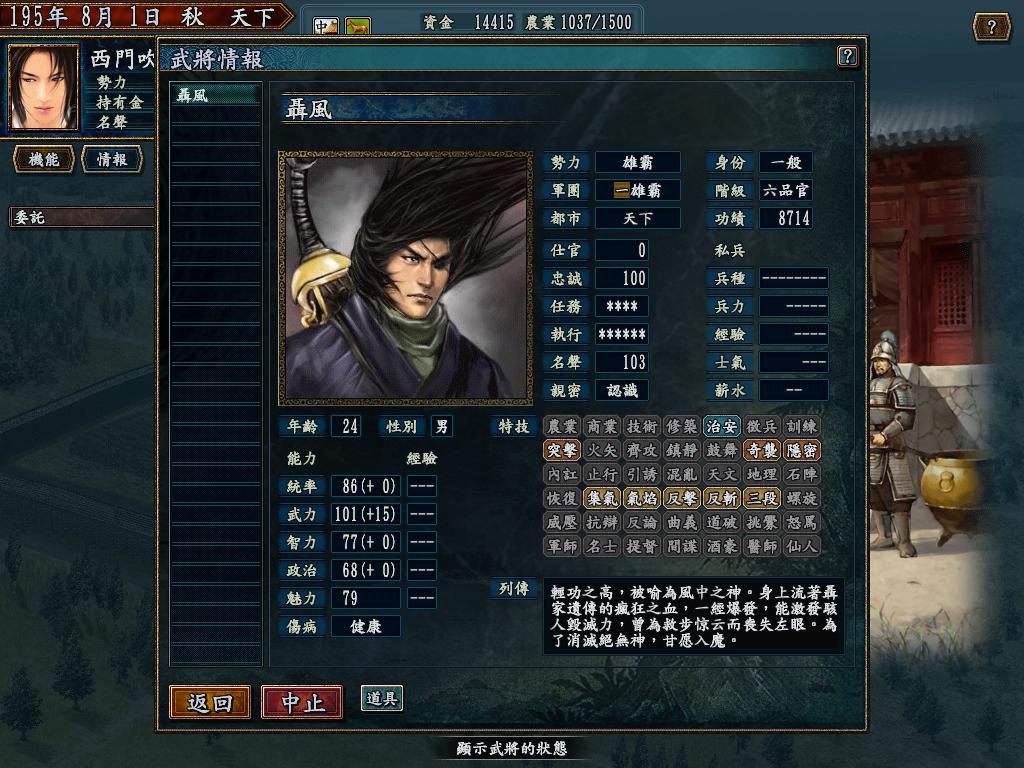The height and width of the screenshot is (768, 1024).
Task: Select the 突擊 skill tile
Action: coord(562,450)
